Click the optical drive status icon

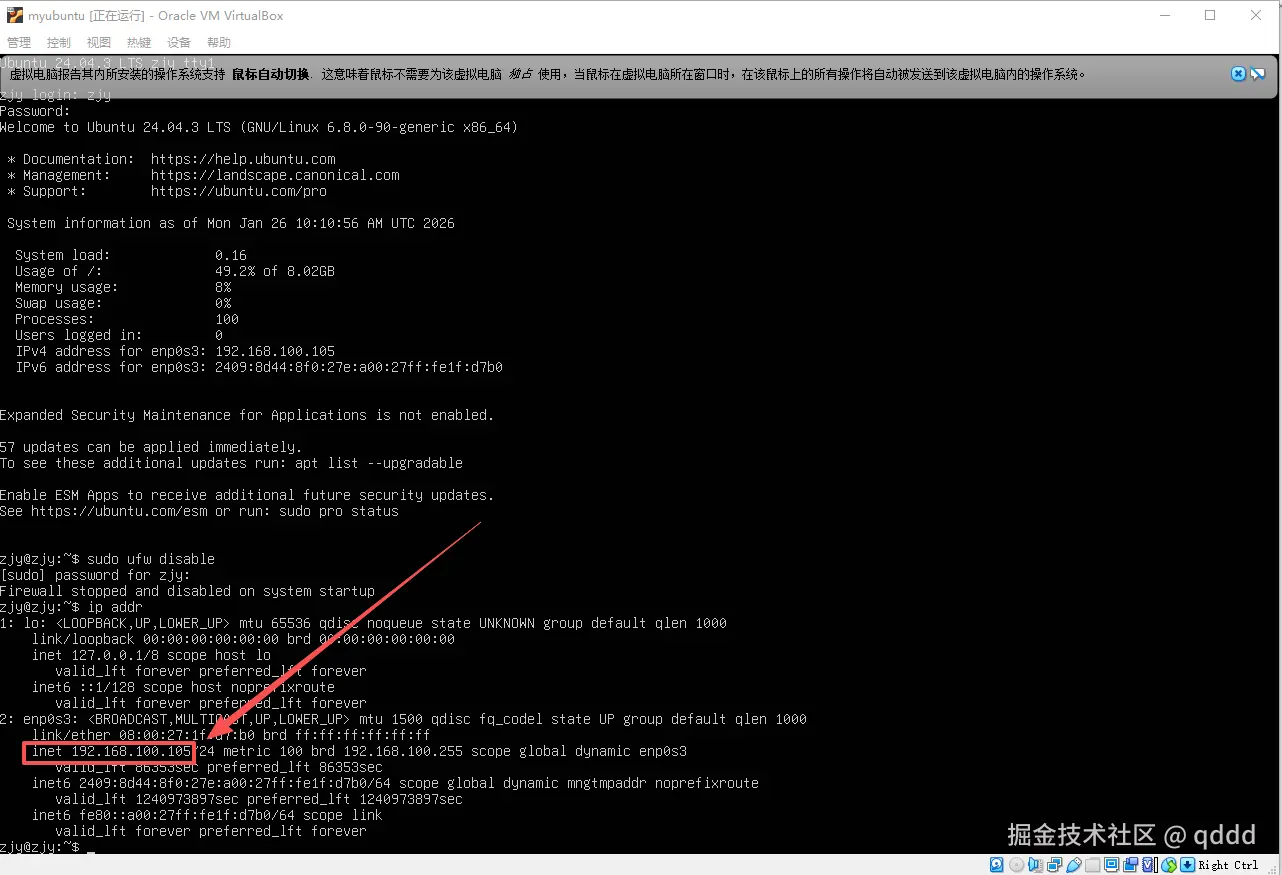point(1017,865)
